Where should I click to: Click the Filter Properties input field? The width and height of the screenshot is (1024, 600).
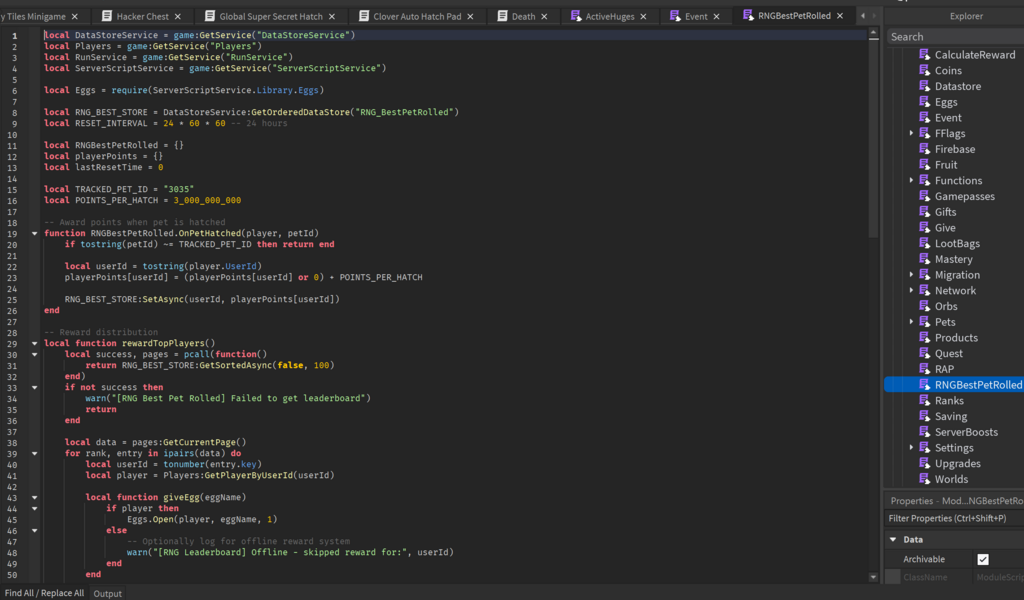(x=954, y=518)
